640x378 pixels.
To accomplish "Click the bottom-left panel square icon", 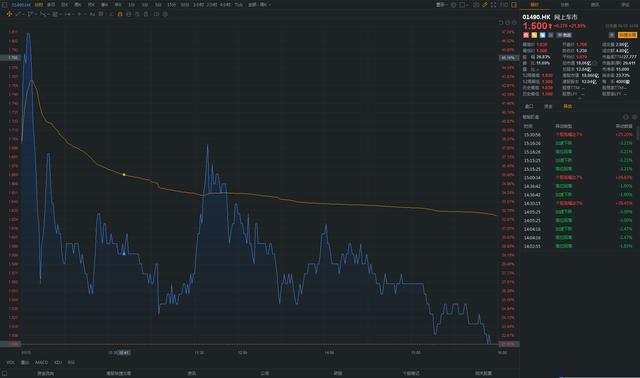I will click(4, 373).
